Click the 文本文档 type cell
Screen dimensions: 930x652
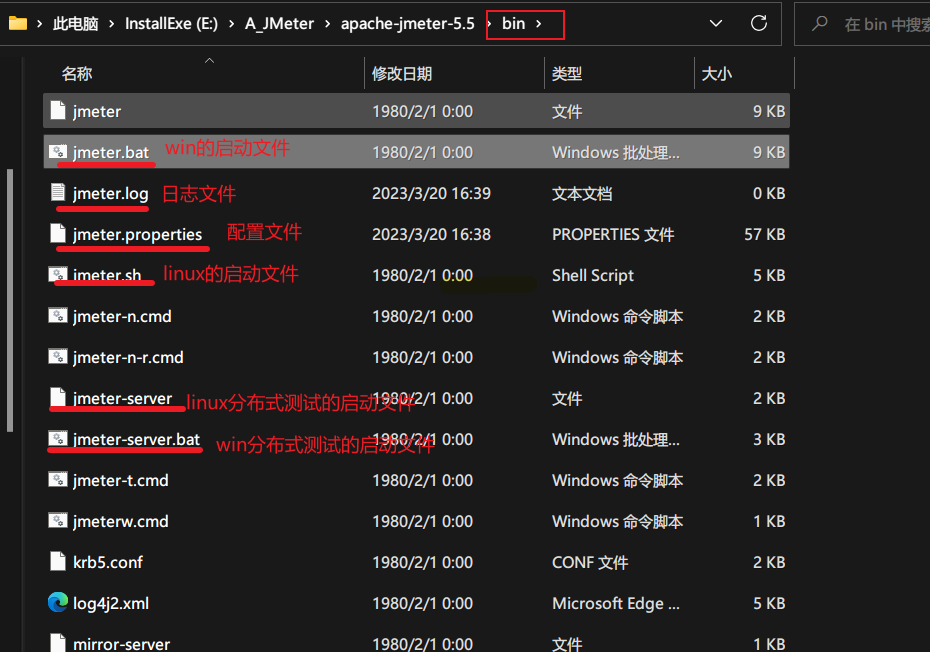(582, 193)
